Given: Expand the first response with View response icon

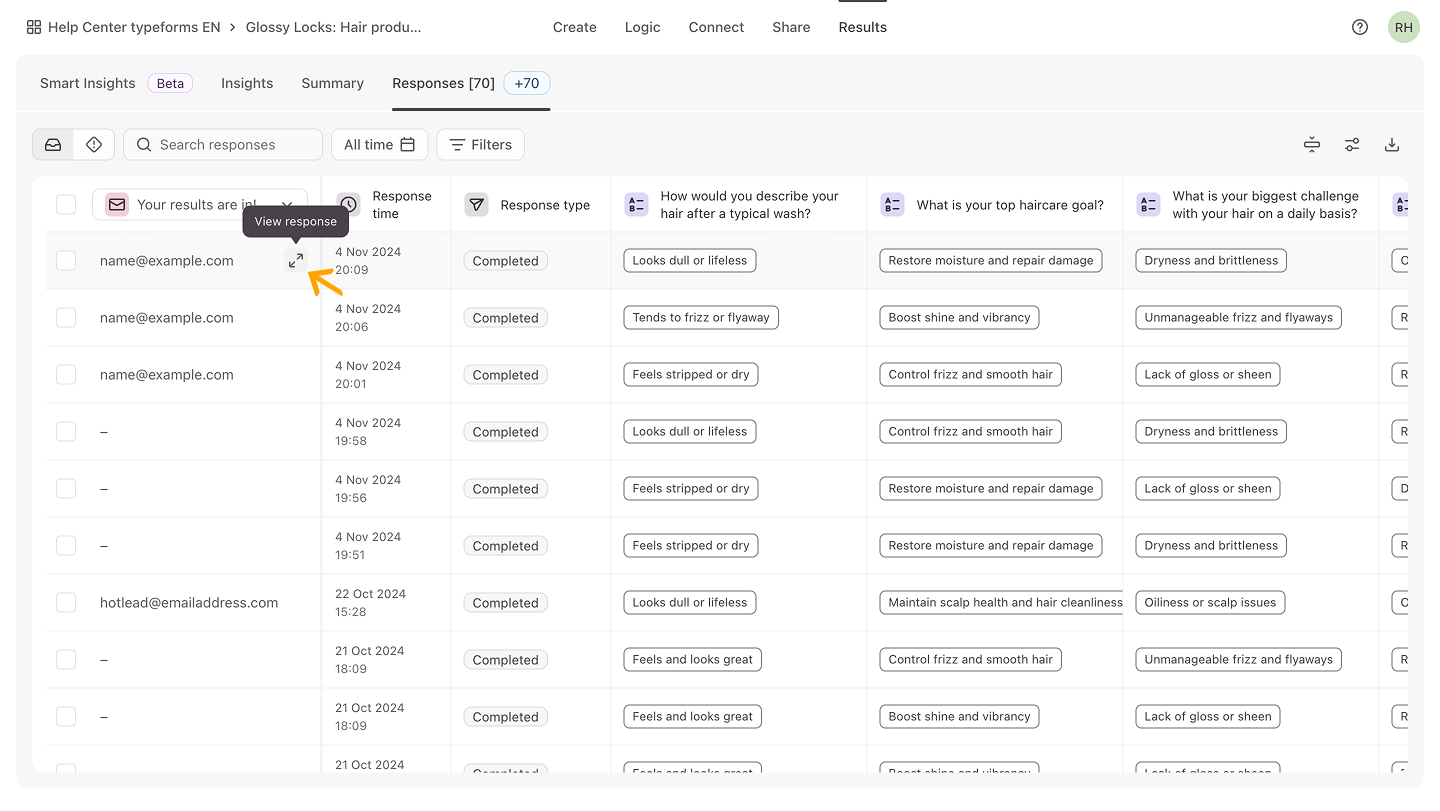Looking at the screenshot, I should point(296,260).
